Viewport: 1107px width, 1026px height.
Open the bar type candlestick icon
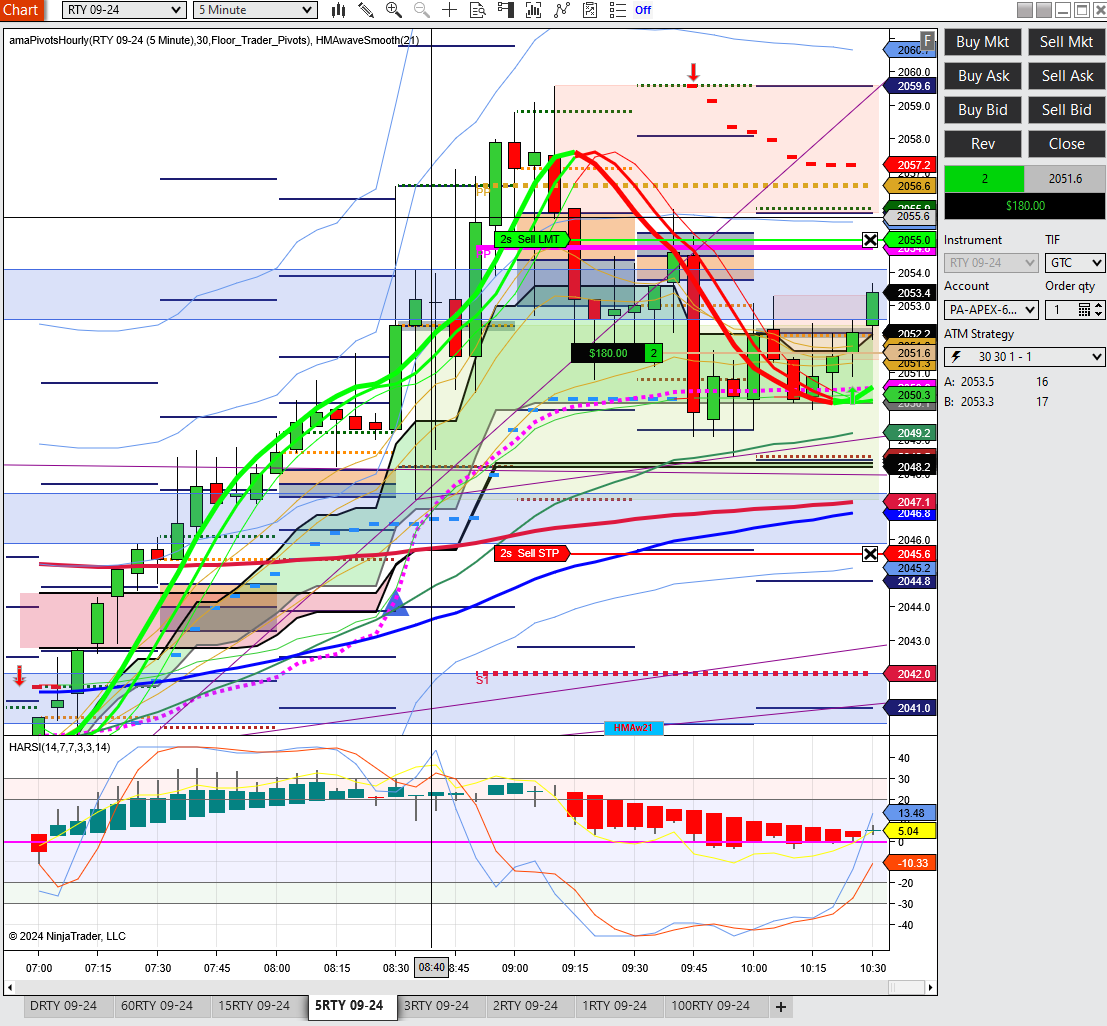click(339, 10)
